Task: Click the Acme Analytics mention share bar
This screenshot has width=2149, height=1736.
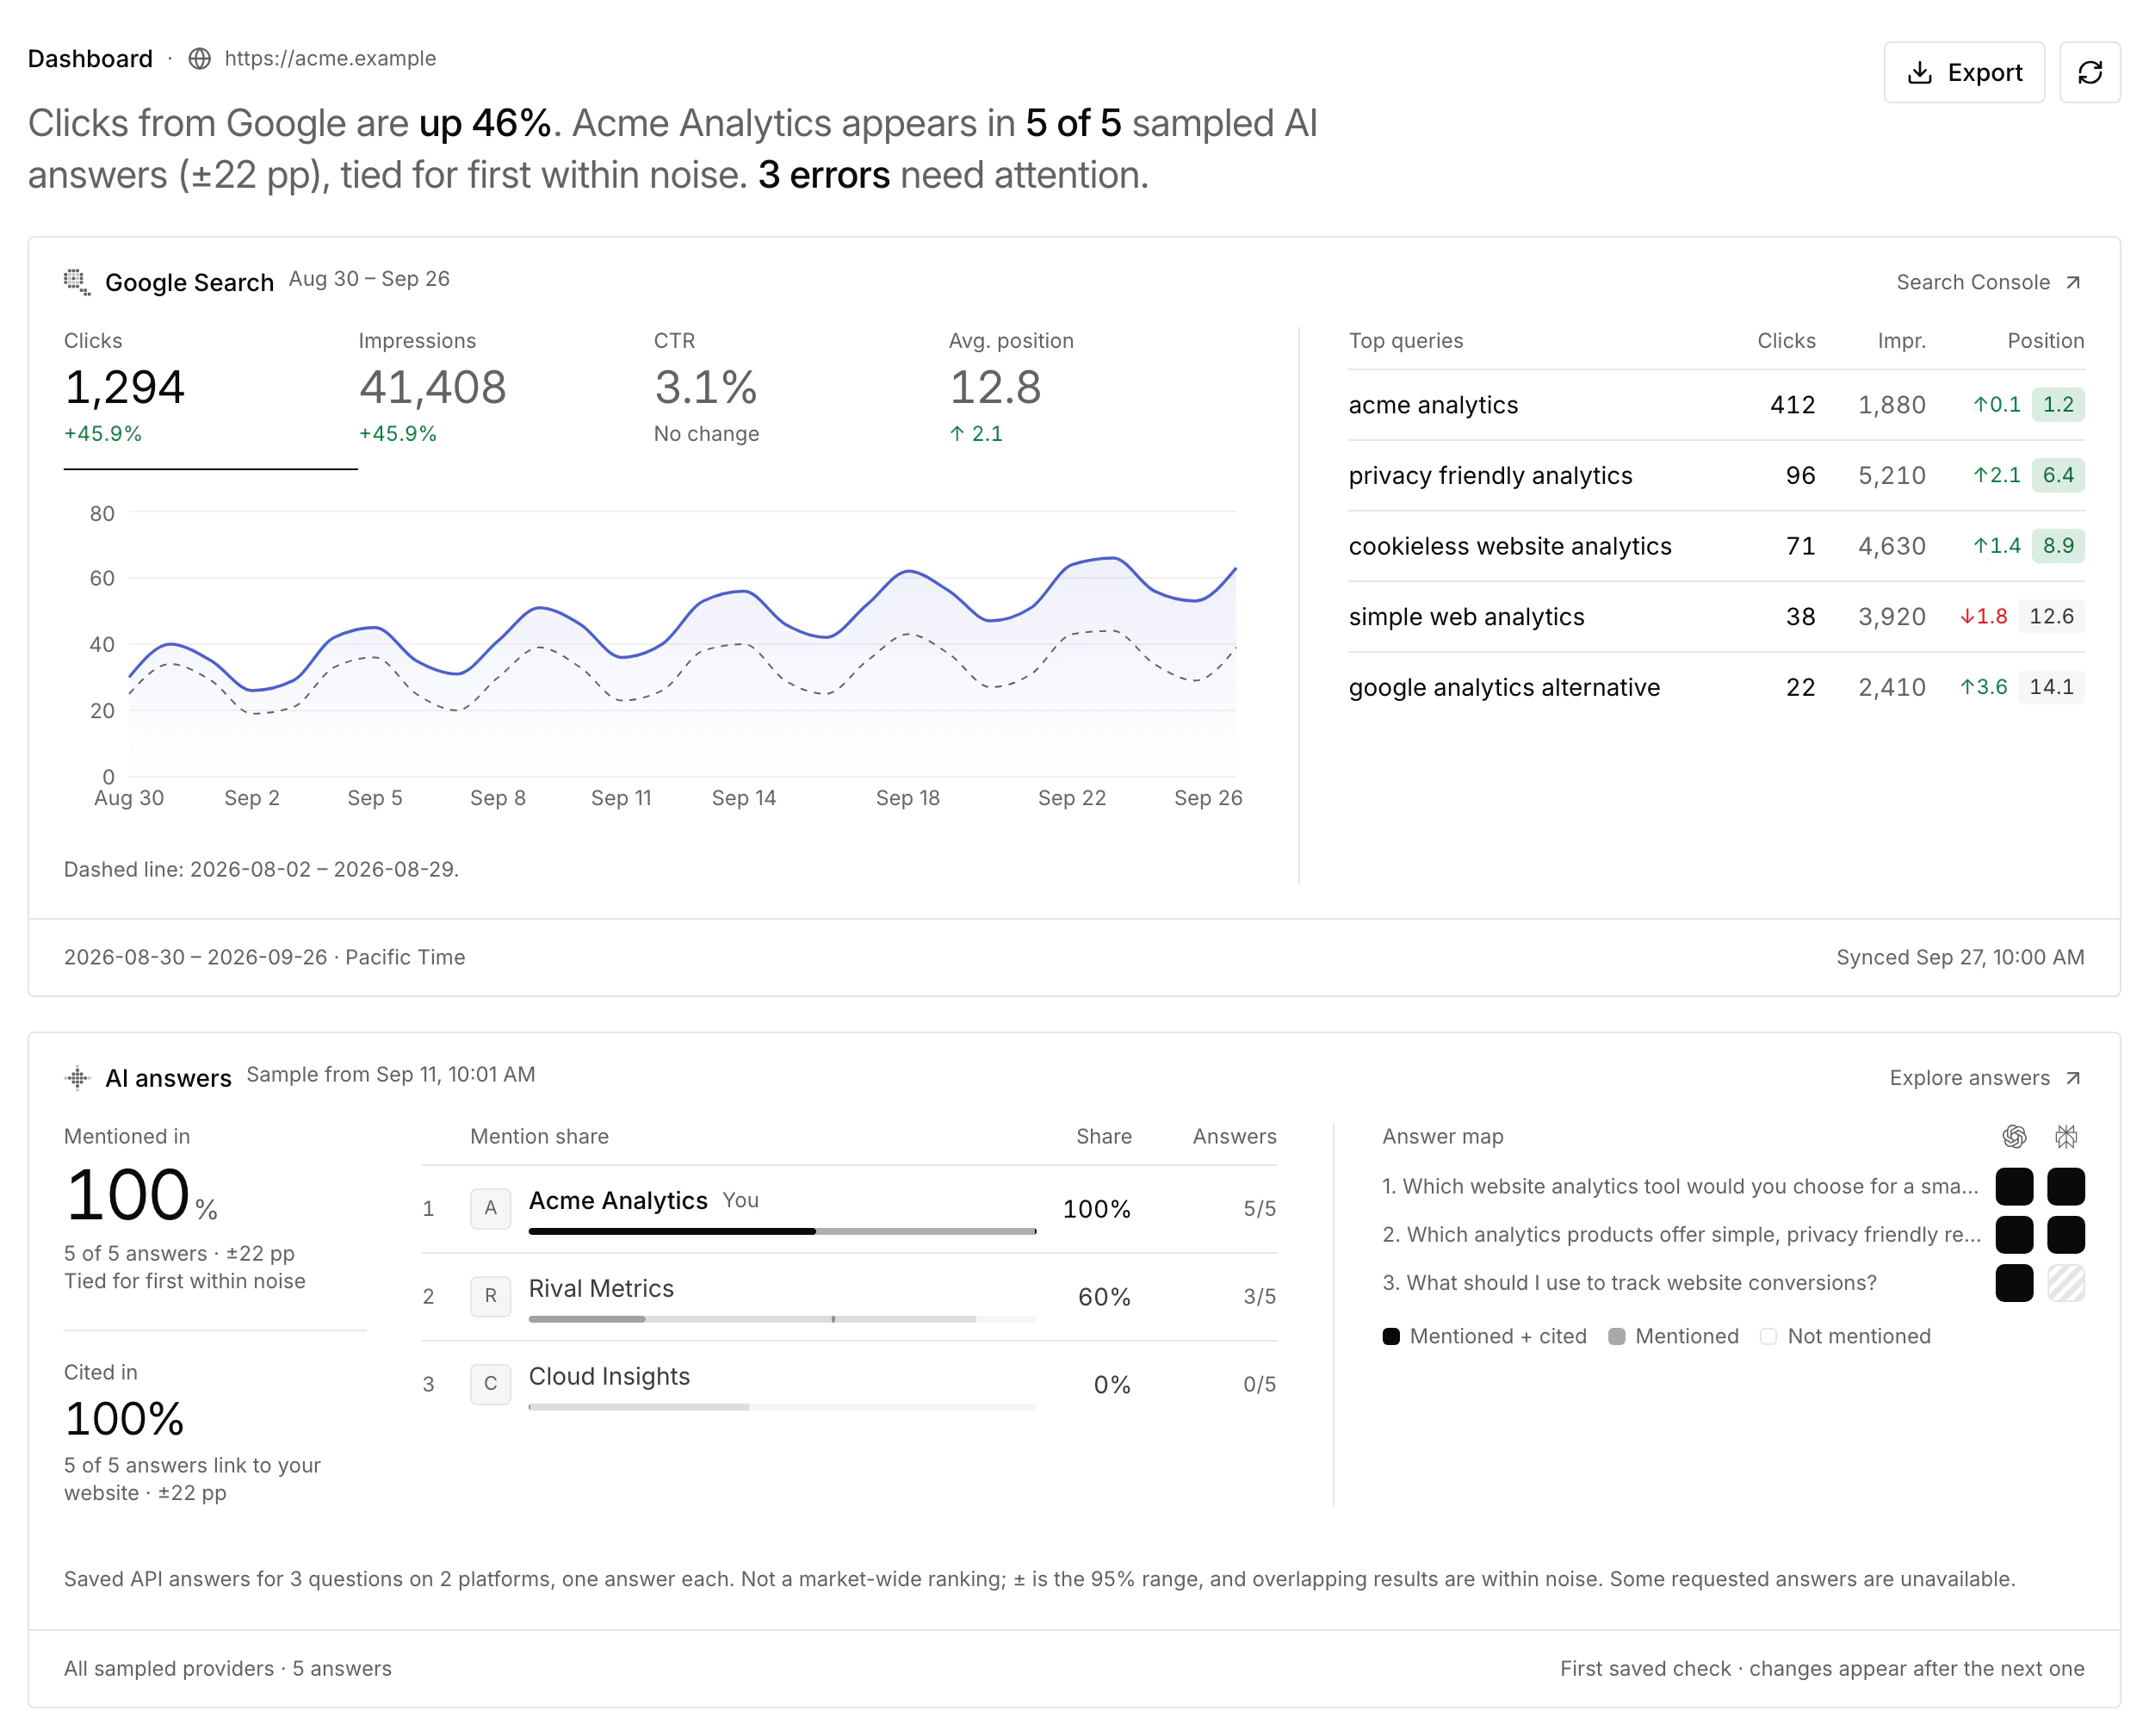Action: coord(782,1231)
